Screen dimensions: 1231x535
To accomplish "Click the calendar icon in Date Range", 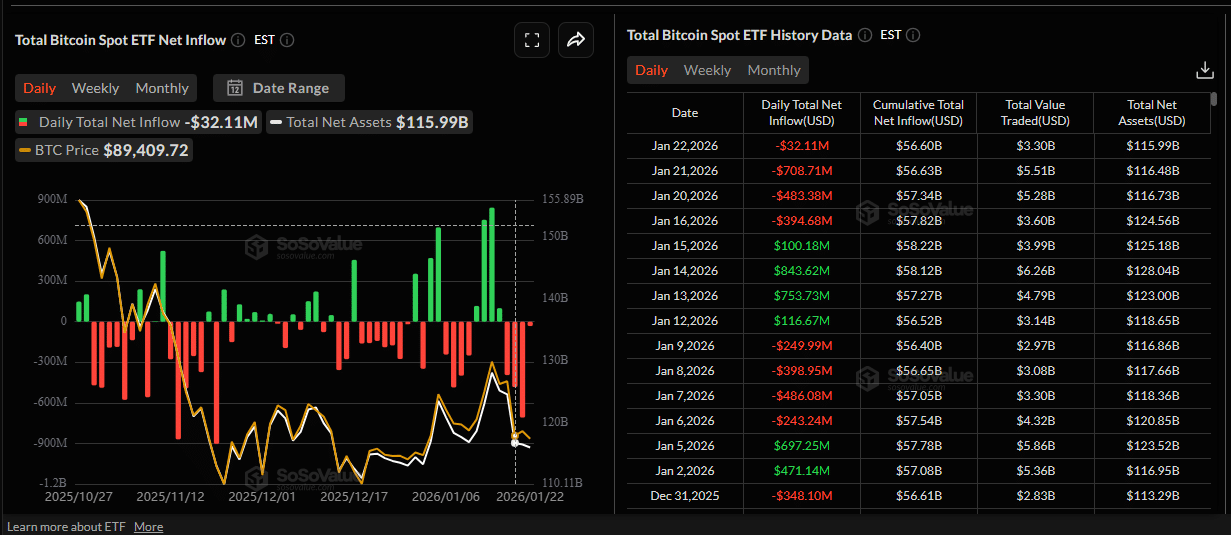I will [x=235, y=88].
